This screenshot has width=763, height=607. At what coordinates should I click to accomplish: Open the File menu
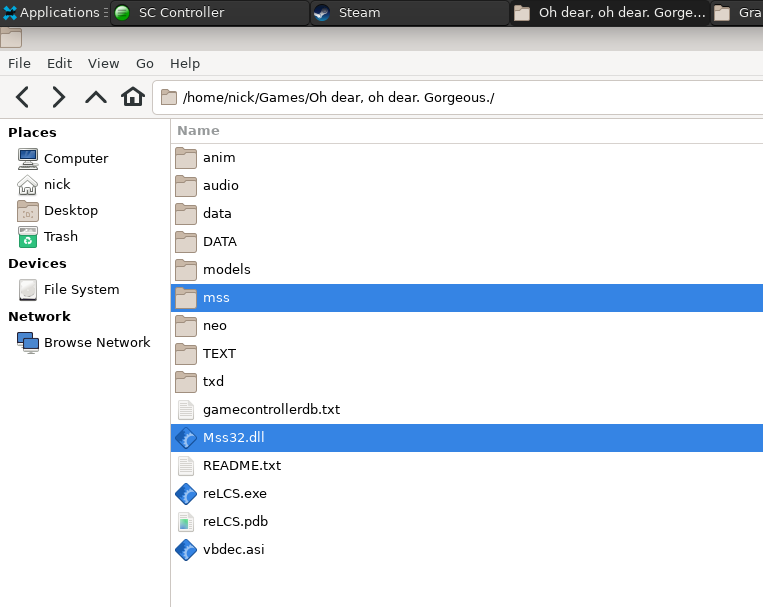[x=19, y=63]
